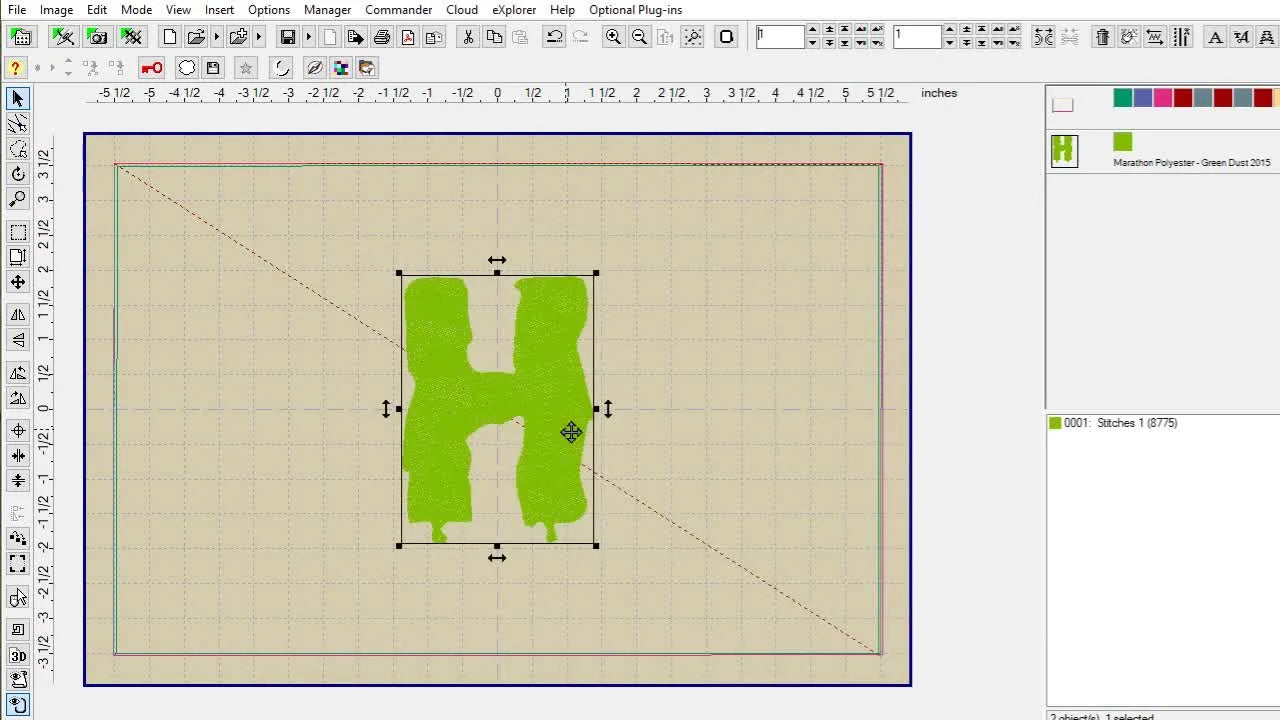Click the gray star icon
Viewport: 1280px width, 720px height.
(246, 68)
